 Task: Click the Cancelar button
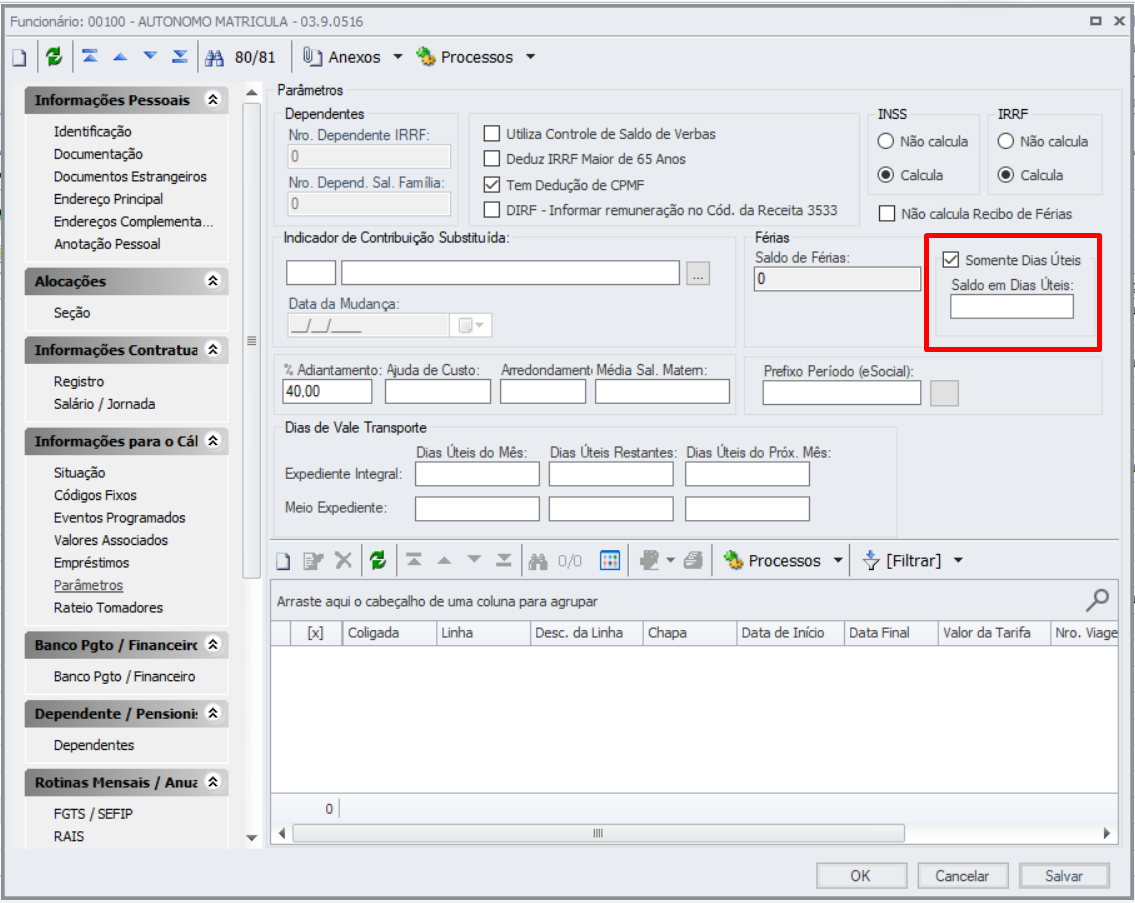tap(962, 876)
